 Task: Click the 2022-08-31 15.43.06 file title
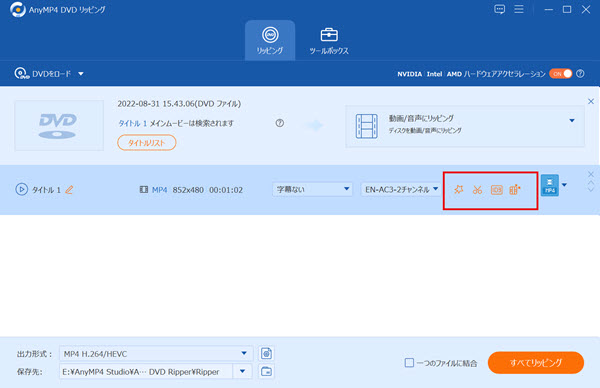click(x=179, y=104)
